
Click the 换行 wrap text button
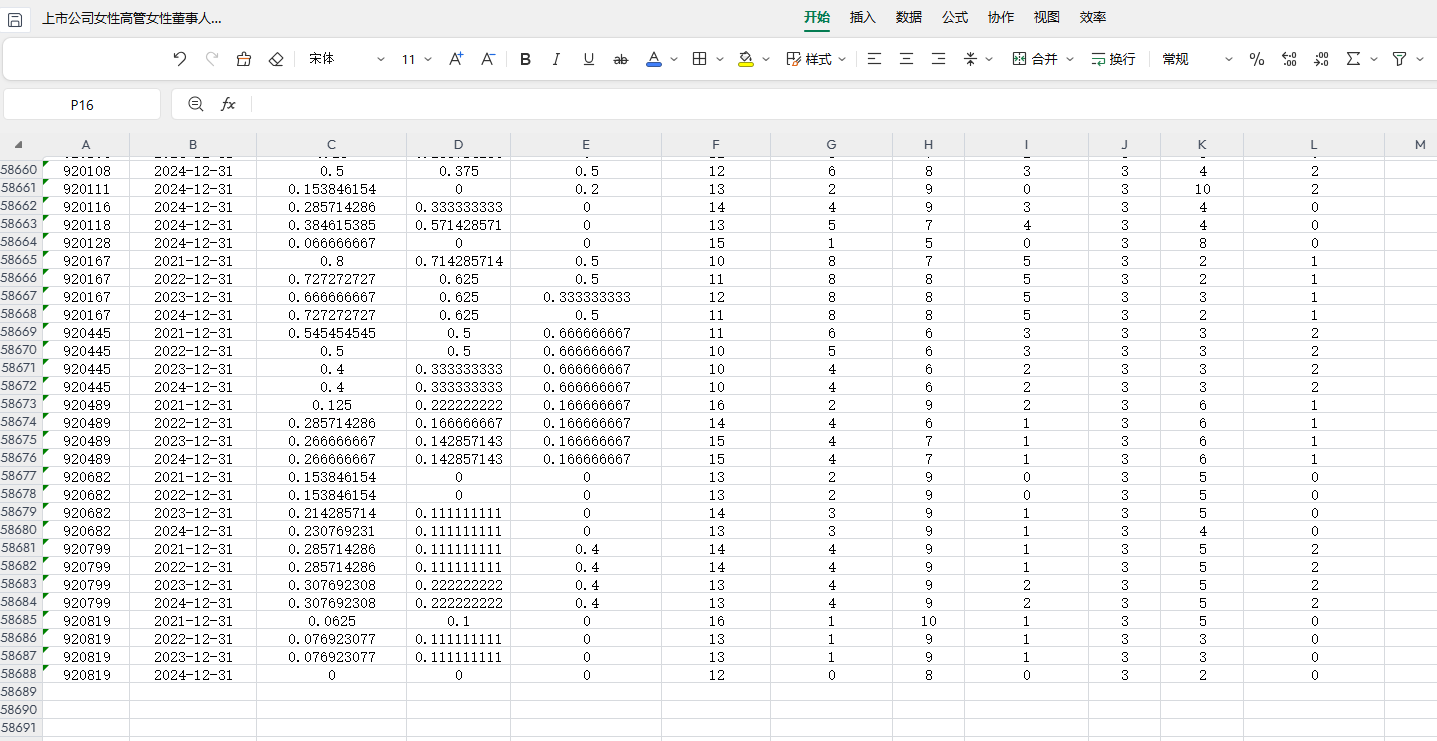pyautogui.click(x=1113, y=60)
